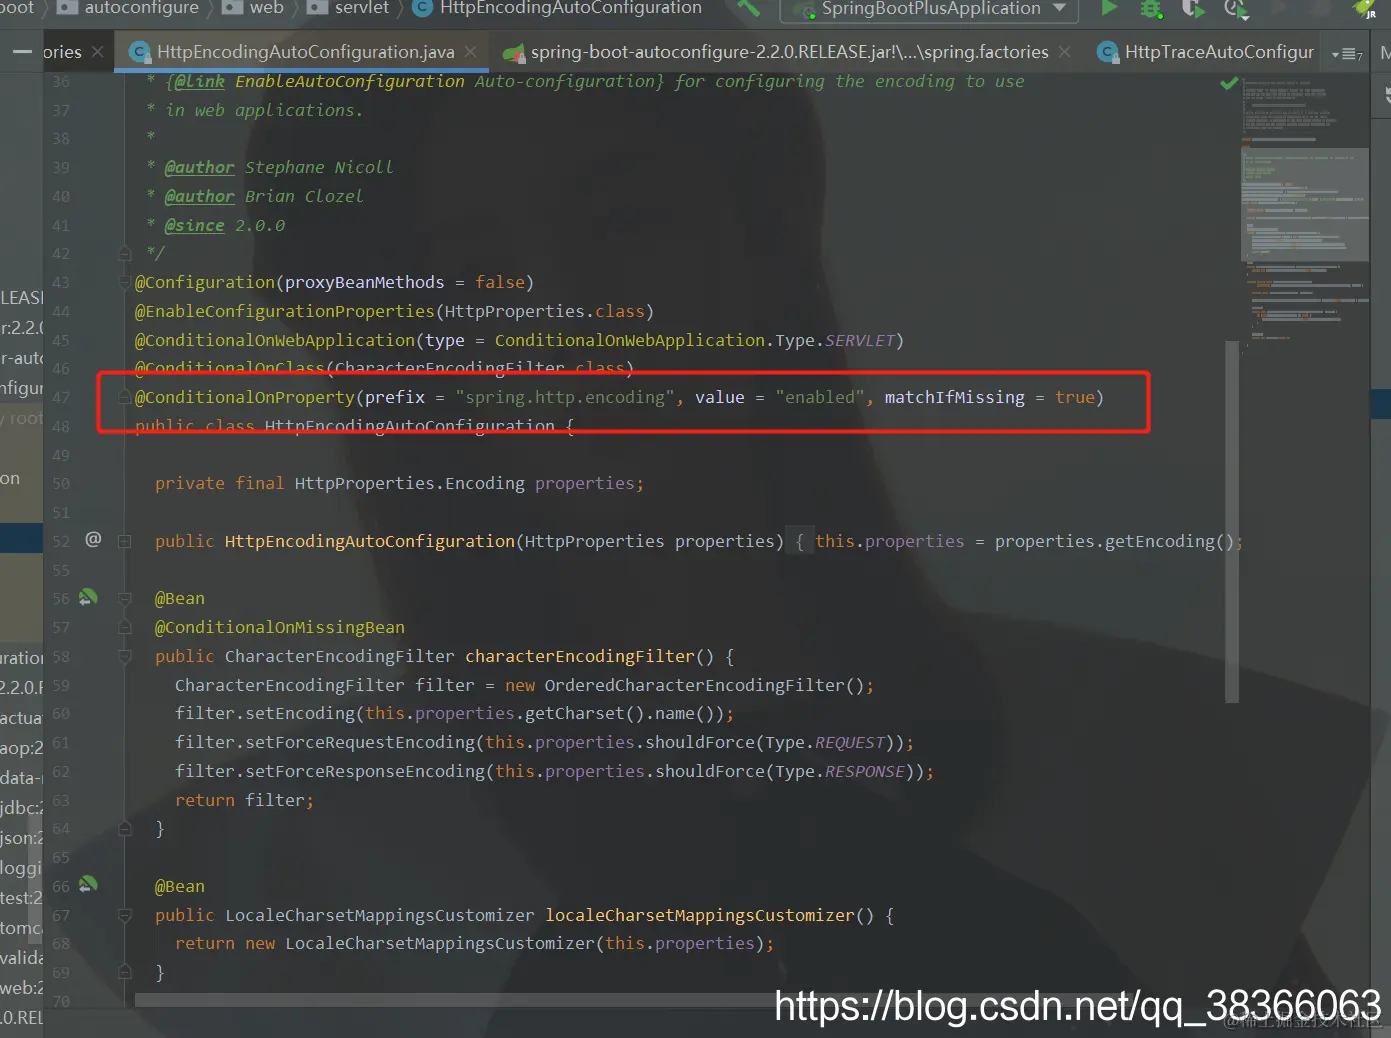
Task: Build project with the green hammer icon
Action: coord(748,8)
